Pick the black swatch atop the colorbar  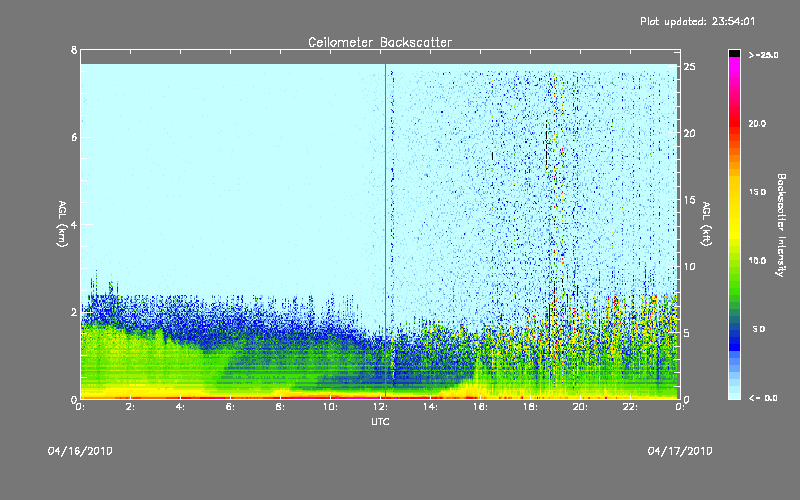click(734, 53)
